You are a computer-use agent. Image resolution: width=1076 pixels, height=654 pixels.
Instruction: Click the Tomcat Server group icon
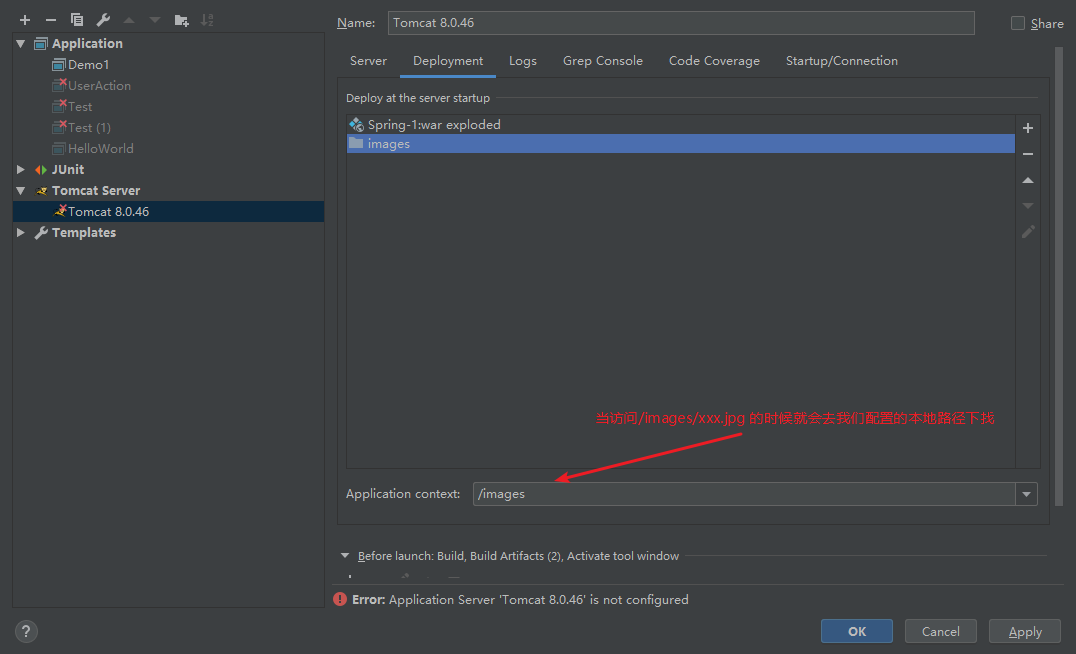click(41, 191)
